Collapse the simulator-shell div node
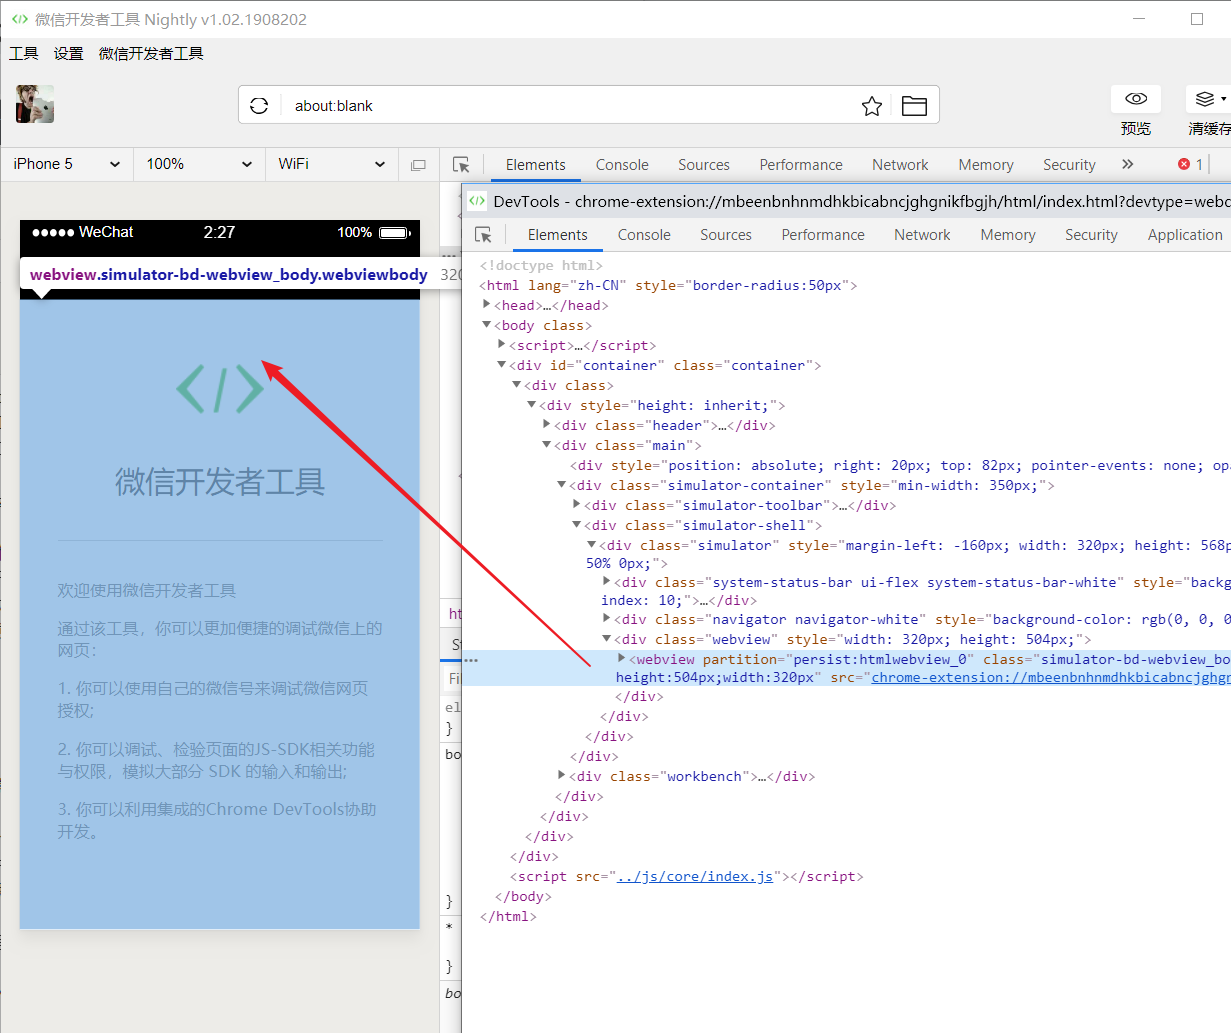This screenshot has width=1231, height=1033. (x=577, y=525)
